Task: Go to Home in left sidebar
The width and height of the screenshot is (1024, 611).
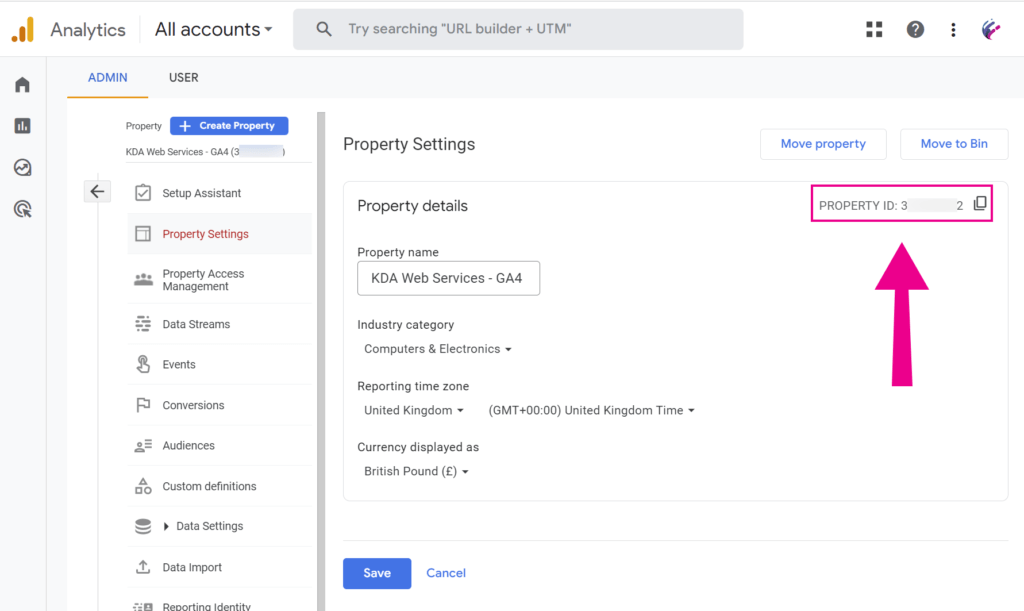Action: (22, 84)
